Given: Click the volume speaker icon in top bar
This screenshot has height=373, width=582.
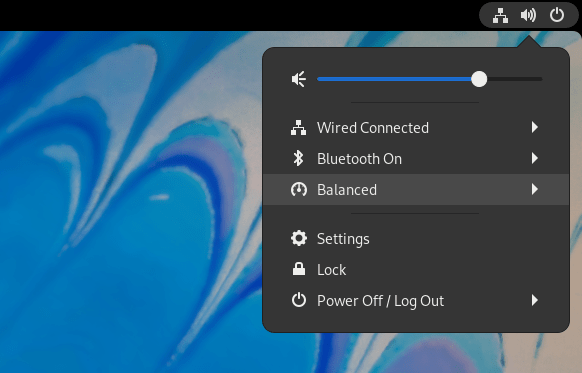Looking at the screenshot, I should coord(528,16).
